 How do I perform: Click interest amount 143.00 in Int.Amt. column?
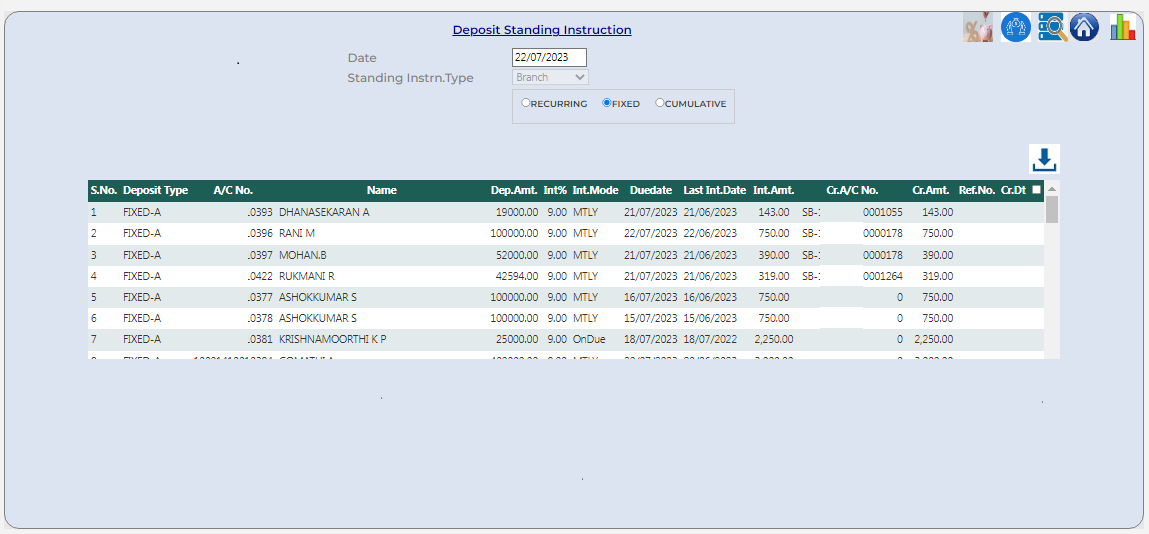click(x=774, y=212)
